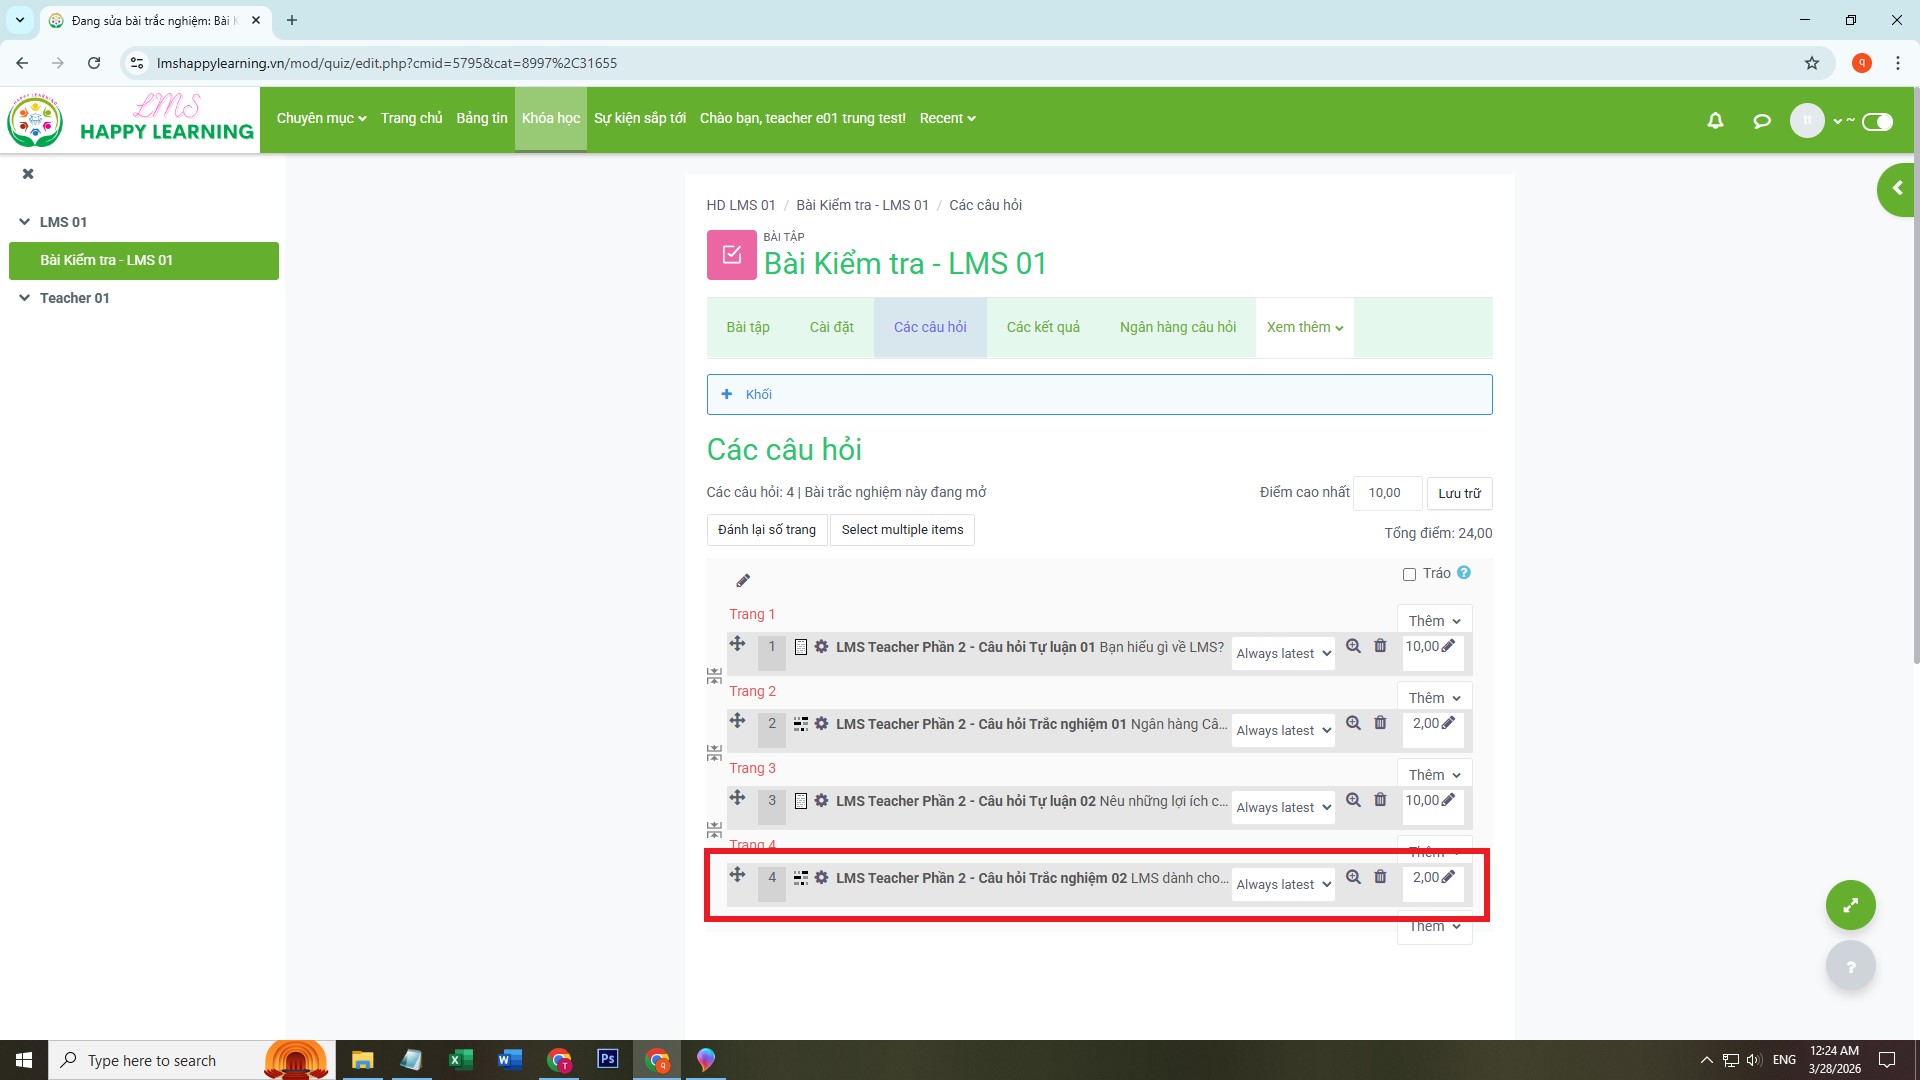Click the page break icon below question 2
This screenshot has height=1080, width=1920.
click(714, 753)
